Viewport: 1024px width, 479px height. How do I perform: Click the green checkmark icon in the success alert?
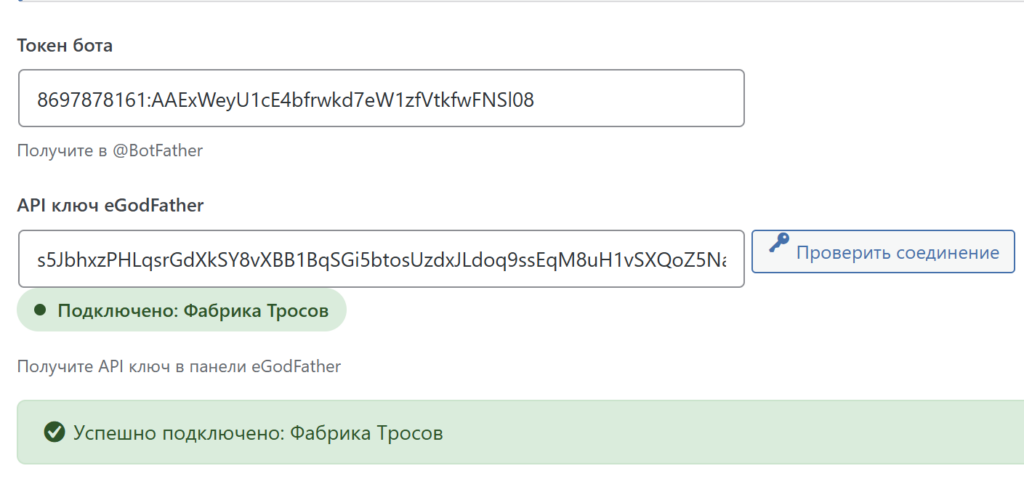[x=54, y=432]
